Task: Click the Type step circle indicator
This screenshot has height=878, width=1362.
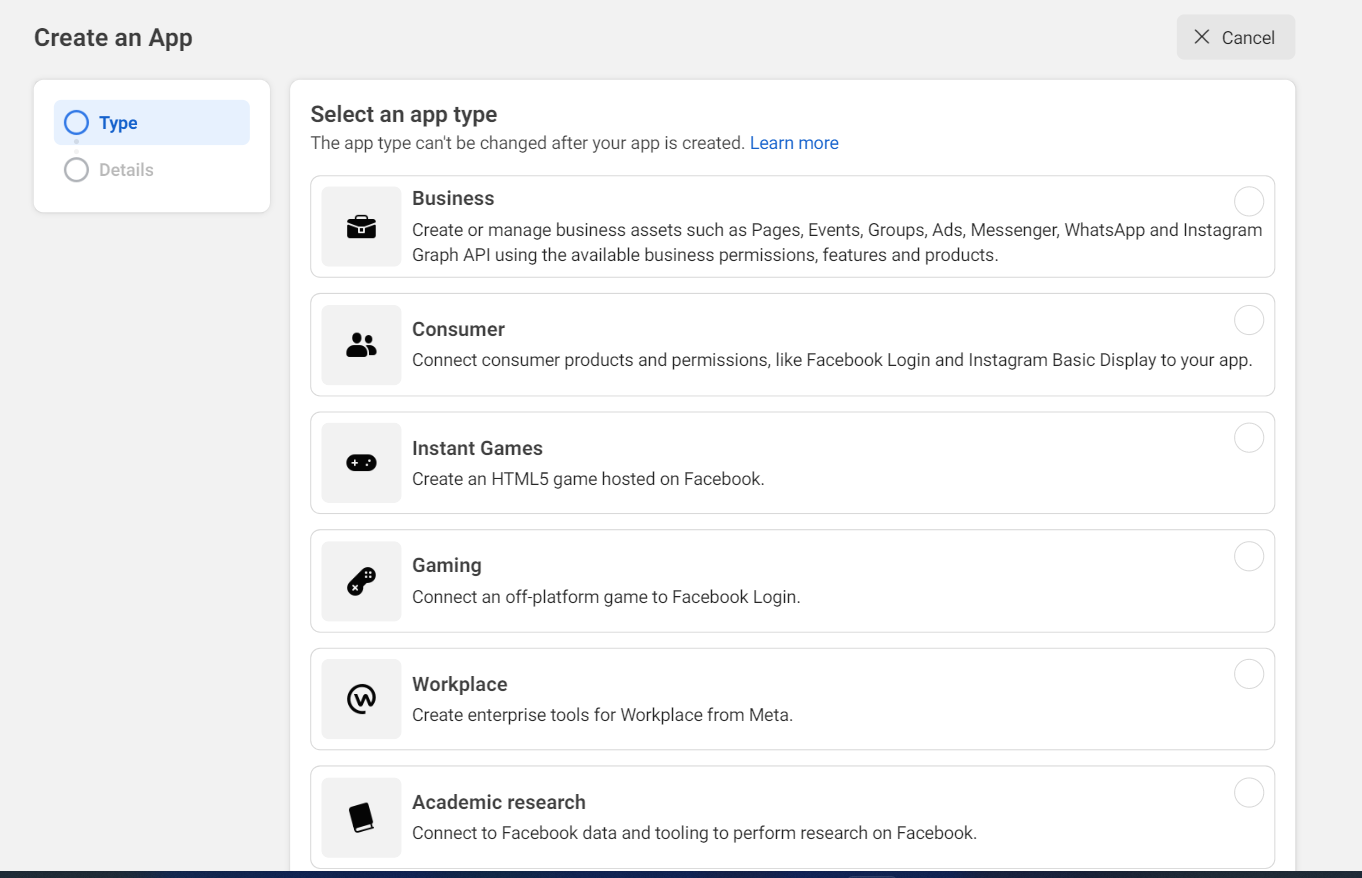Action: 76,123
